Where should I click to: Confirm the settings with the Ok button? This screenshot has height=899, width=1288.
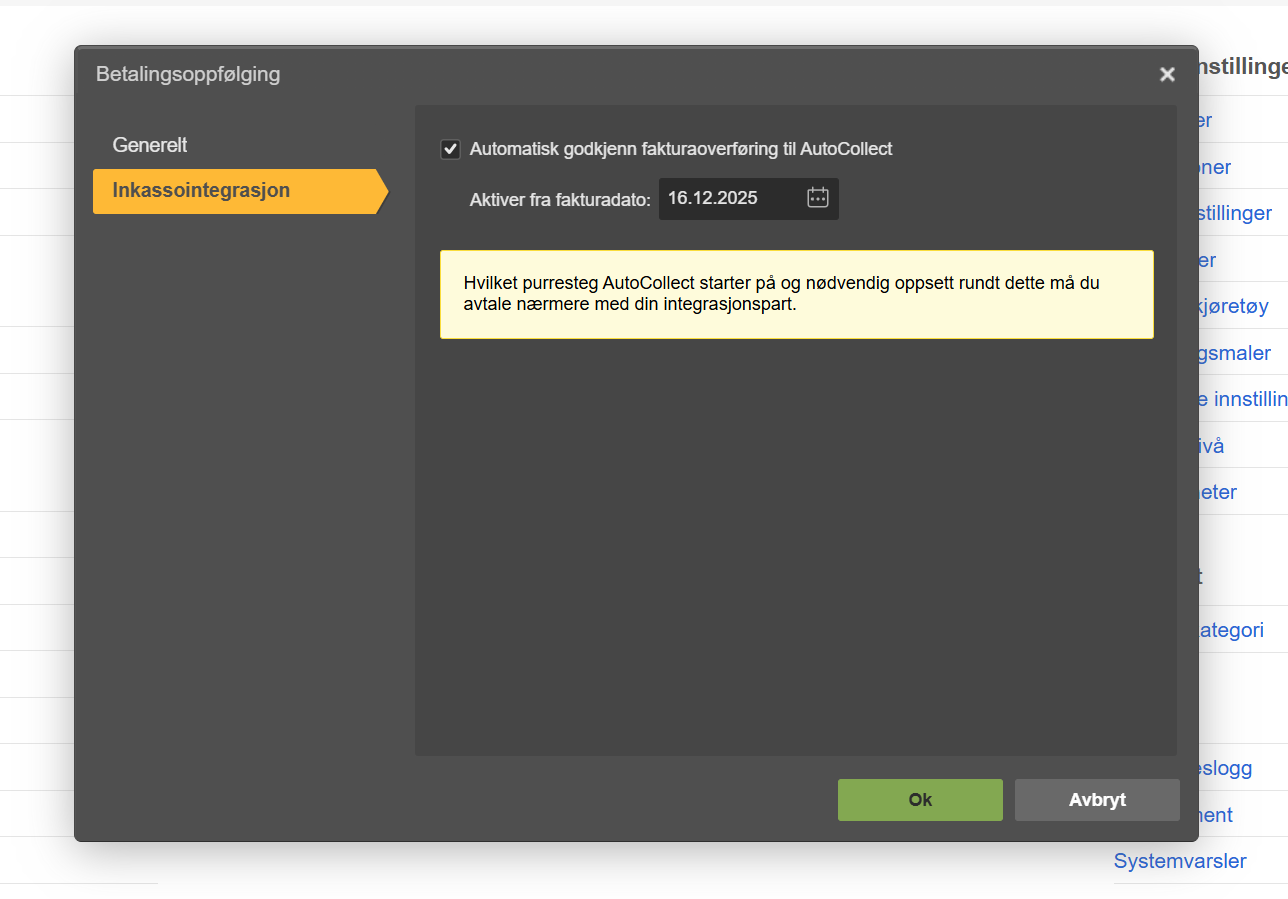[x=919, y=800]
